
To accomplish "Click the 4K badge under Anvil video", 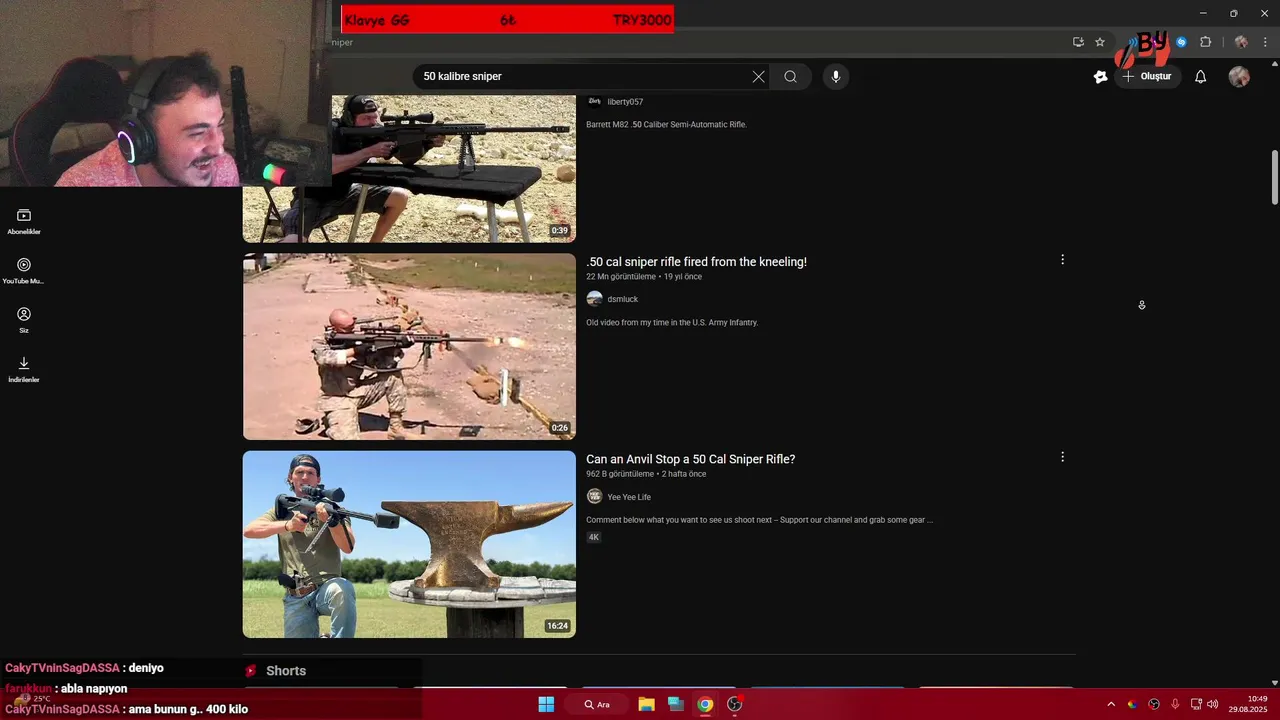I will (x=593, y=537).
